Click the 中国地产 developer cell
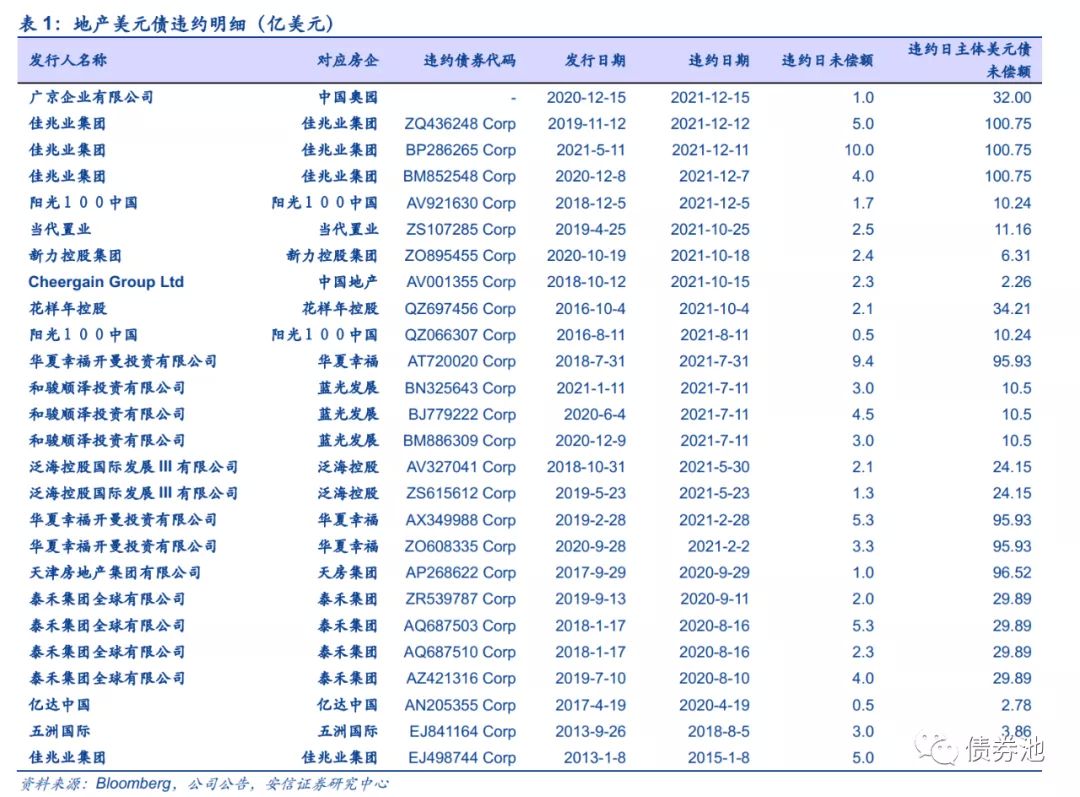The height and width of the screenshot is (797, 1080). [x=348, y=282]
